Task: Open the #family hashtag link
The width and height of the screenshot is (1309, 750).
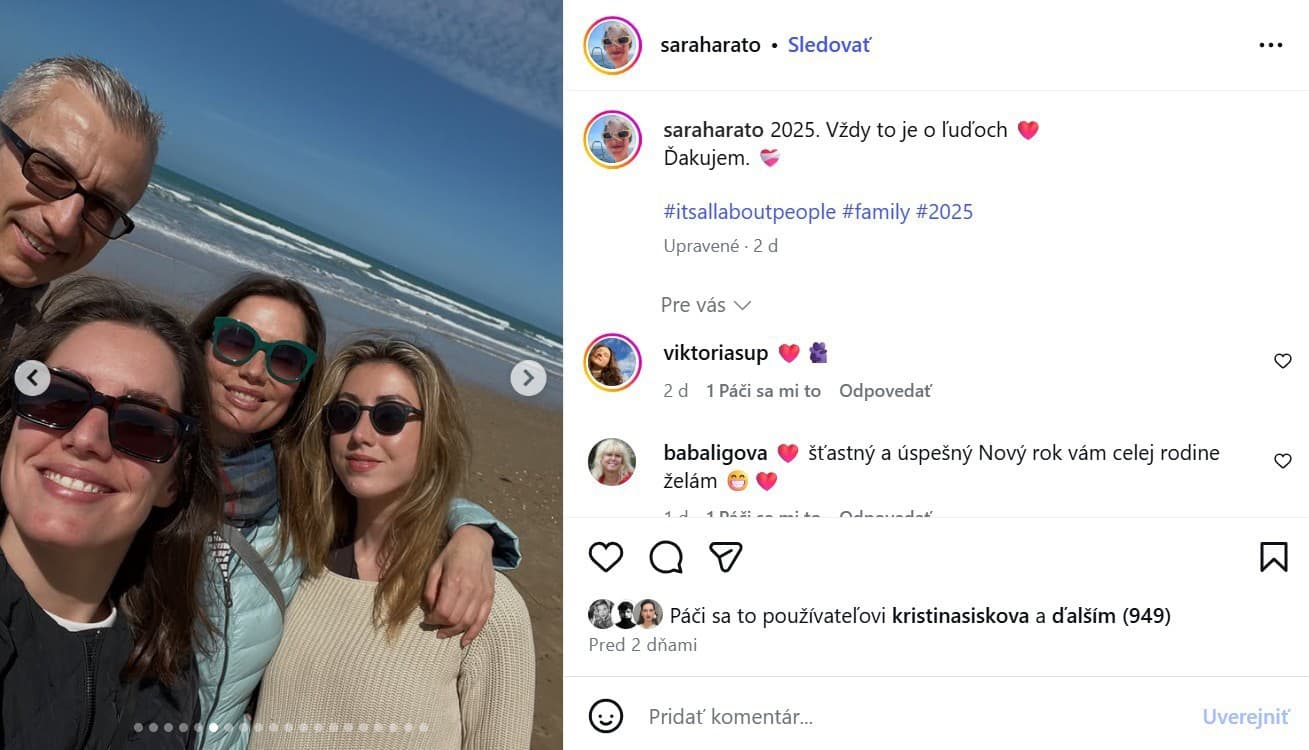Action: [x=876, y=212]
